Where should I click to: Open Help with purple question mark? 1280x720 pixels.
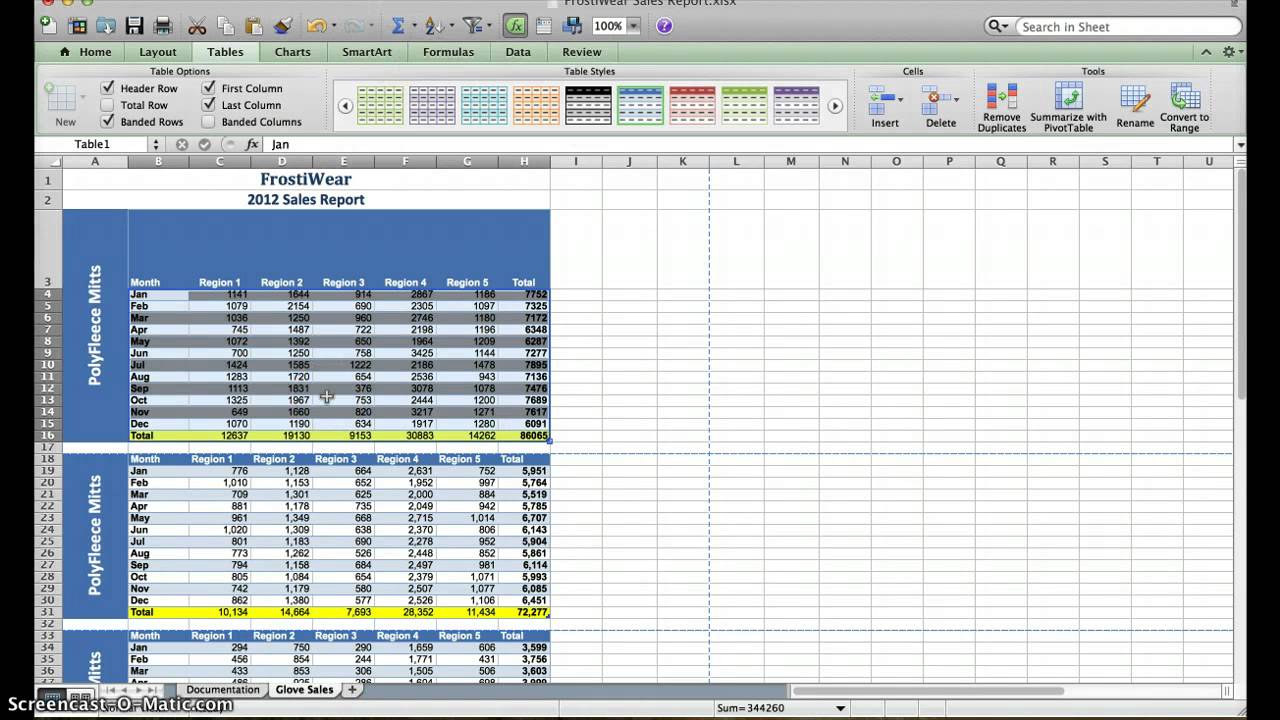tap(664, 26)
